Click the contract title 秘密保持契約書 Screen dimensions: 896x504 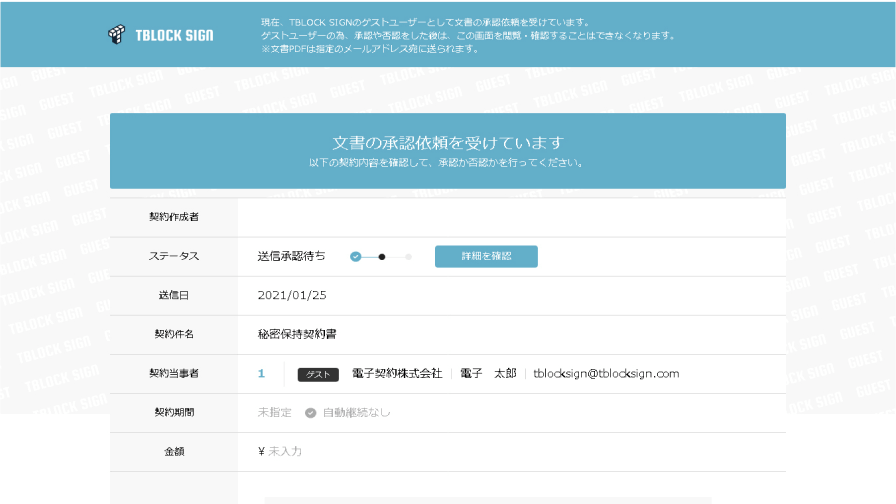tap(297, 334)
